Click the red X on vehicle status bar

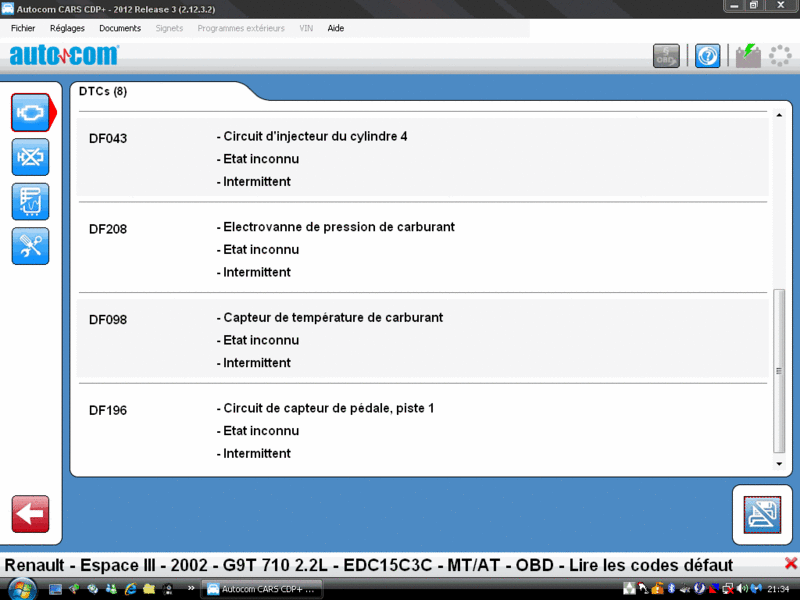[791, 564]
